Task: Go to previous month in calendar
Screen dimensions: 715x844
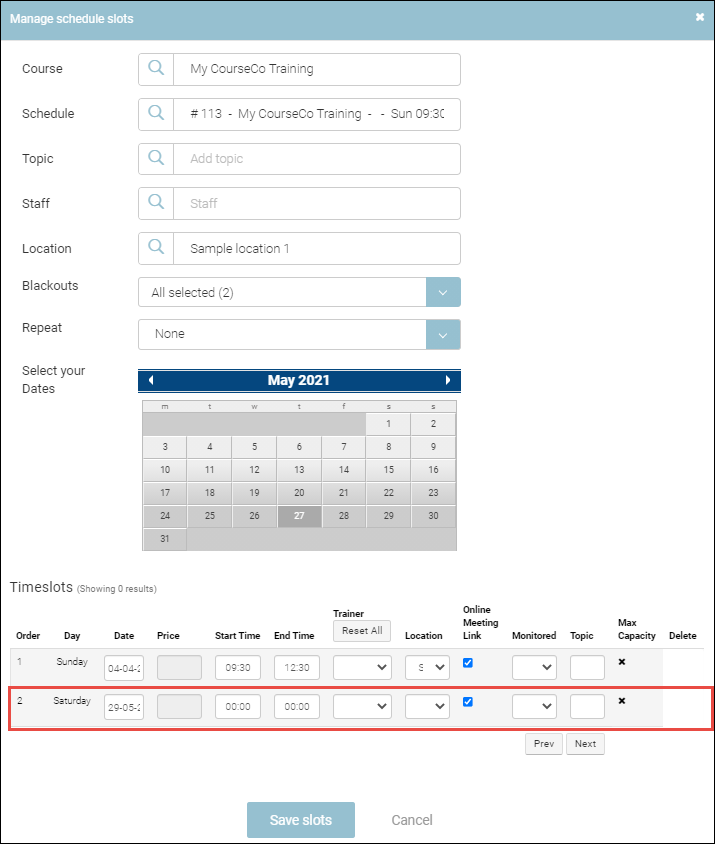Action: (x=151, y=381)
